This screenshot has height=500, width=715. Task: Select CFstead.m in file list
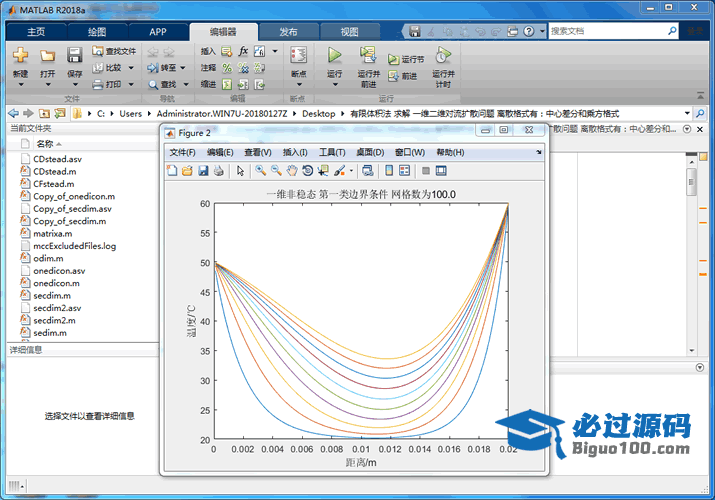tap(53, 184)
